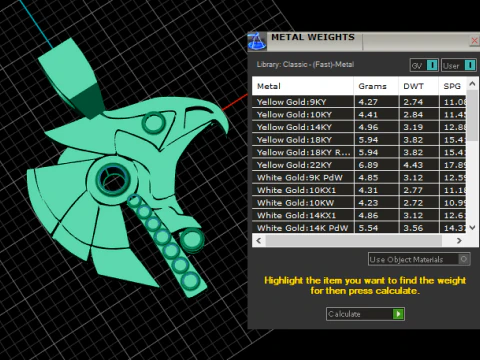Click right arrow of horizontal scrollbar

(459, 240)
